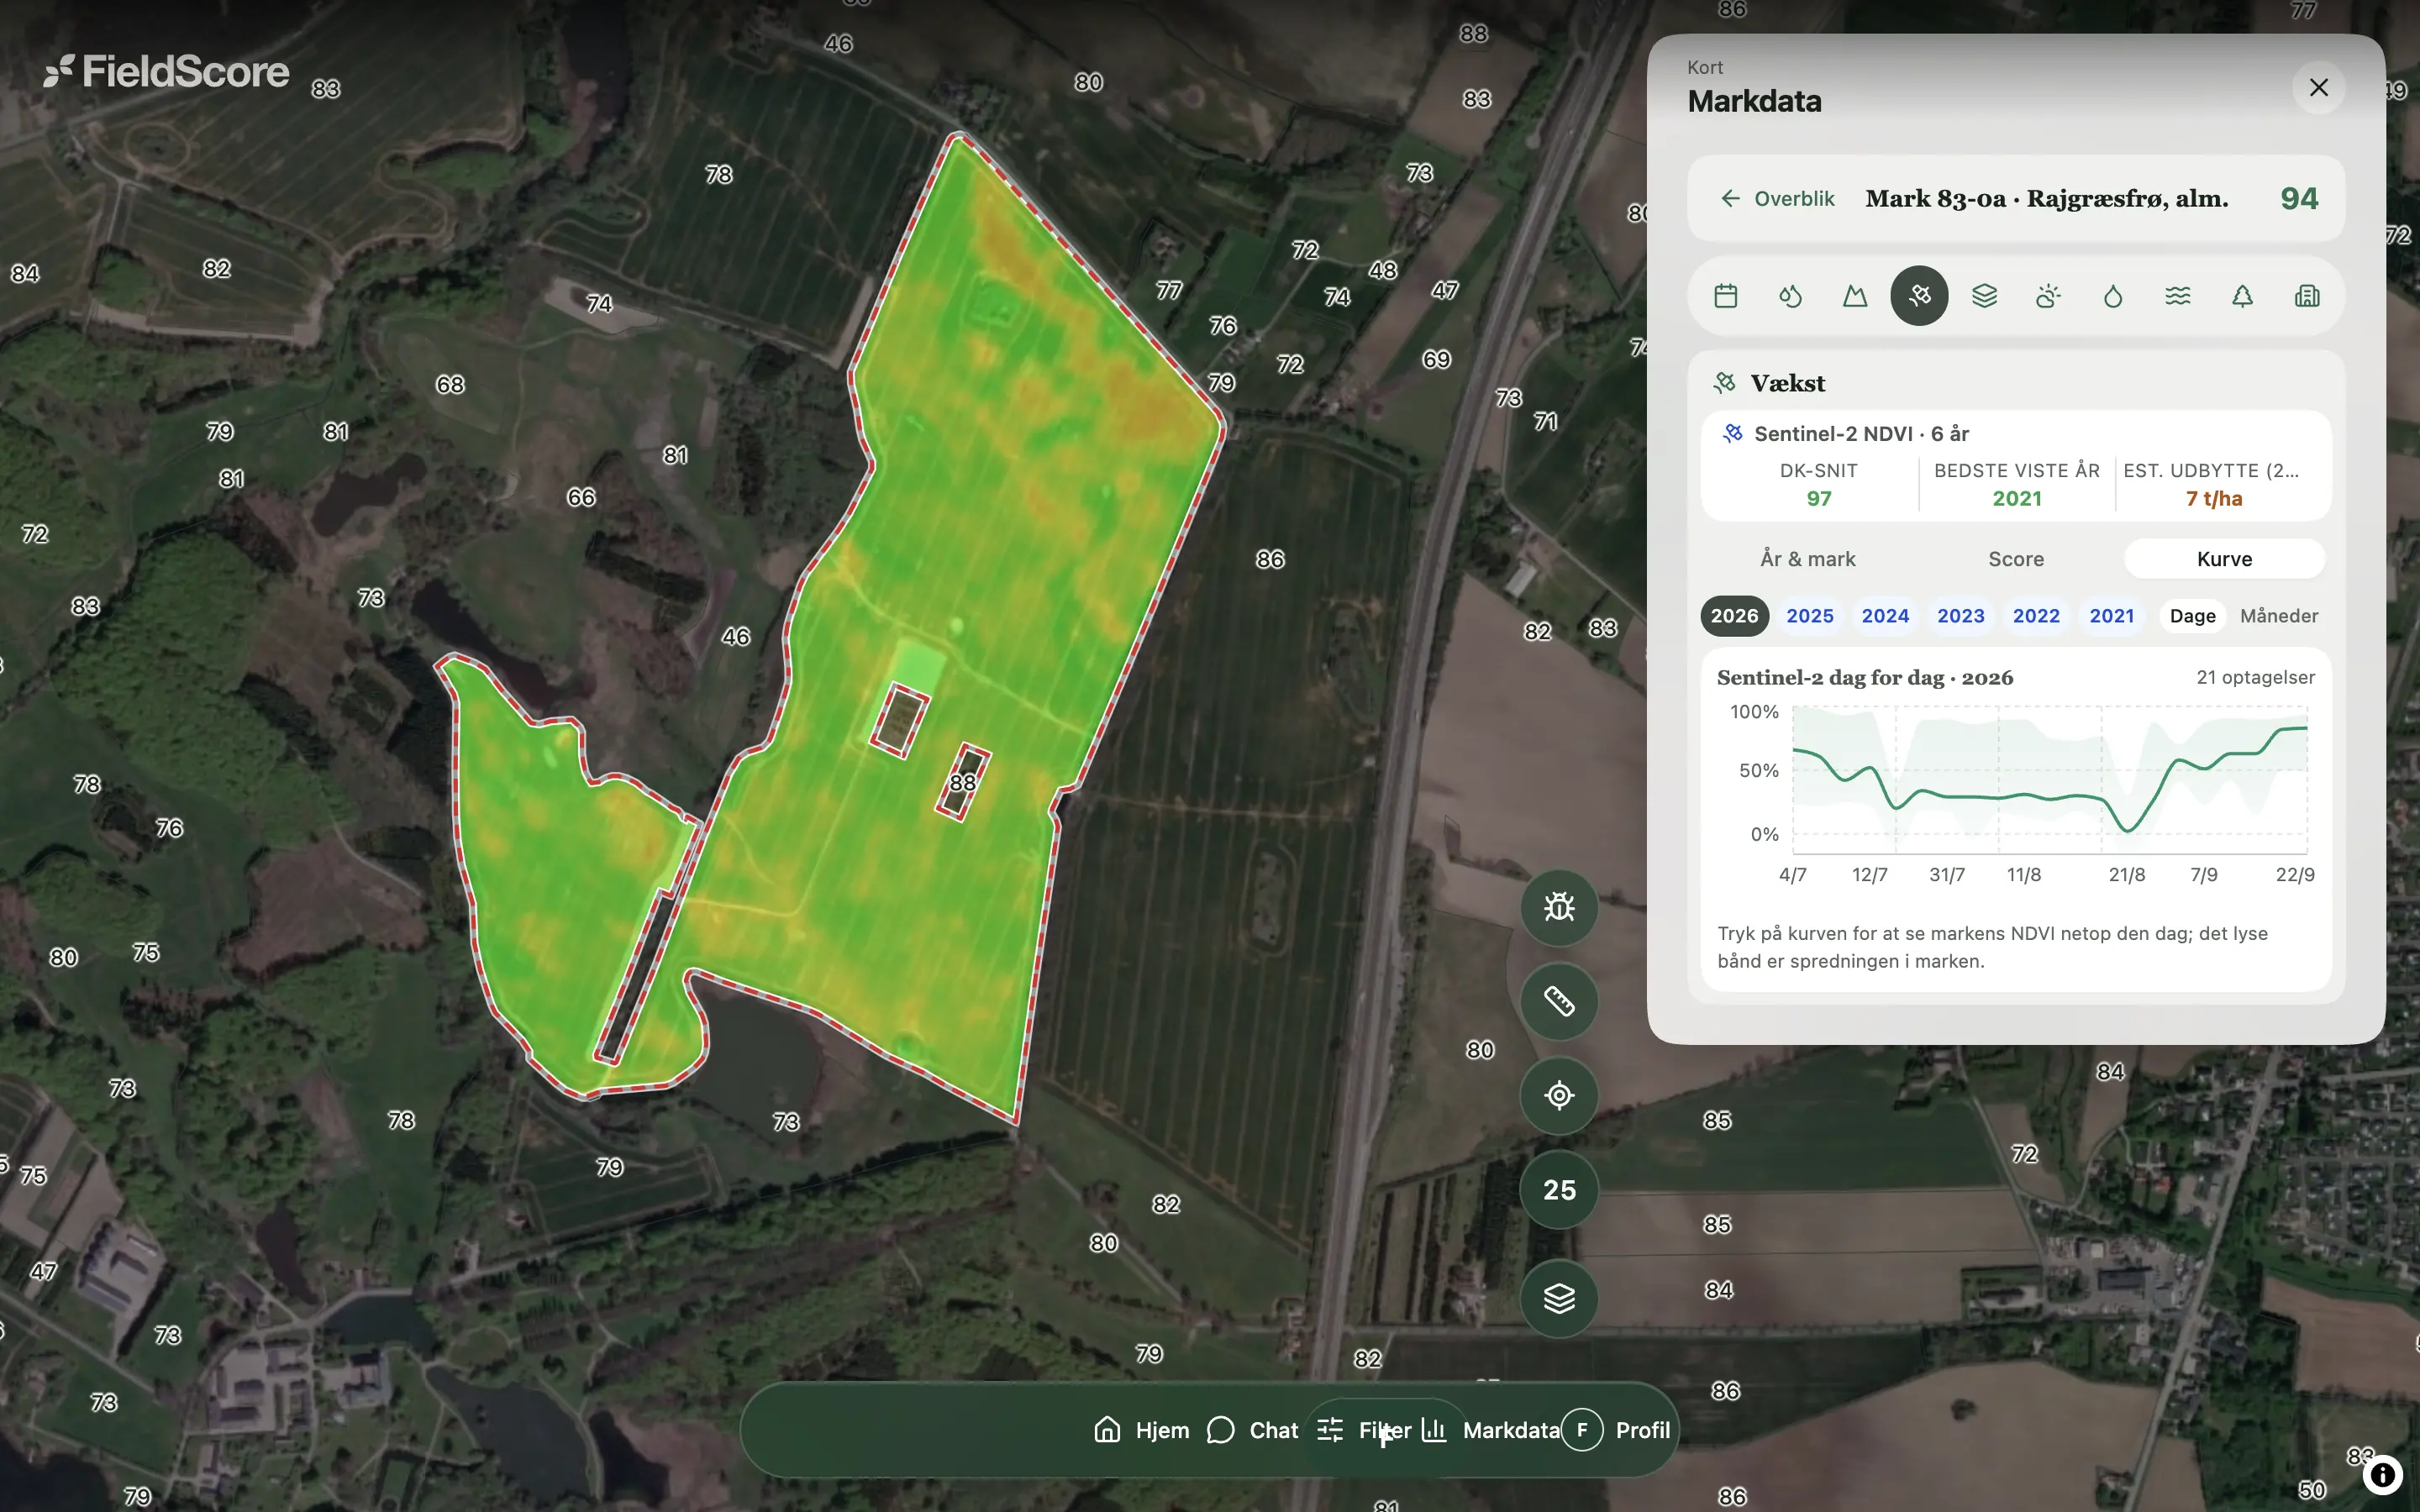
Task: Select year 2023 chip
Action: point(1961,616)
